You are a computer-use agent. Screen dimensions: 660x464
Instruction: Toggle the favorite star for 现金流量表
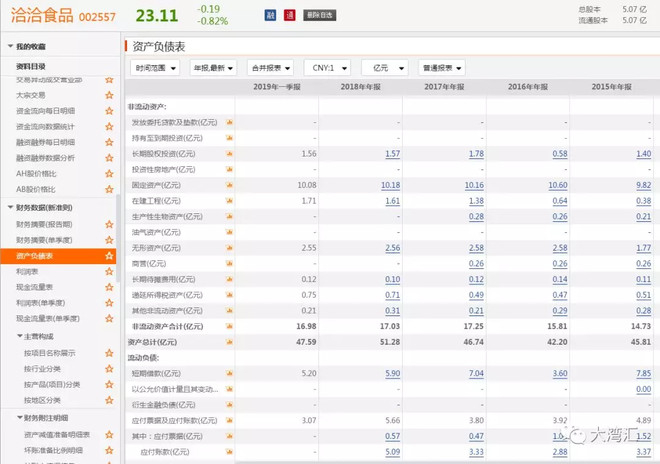109,287
